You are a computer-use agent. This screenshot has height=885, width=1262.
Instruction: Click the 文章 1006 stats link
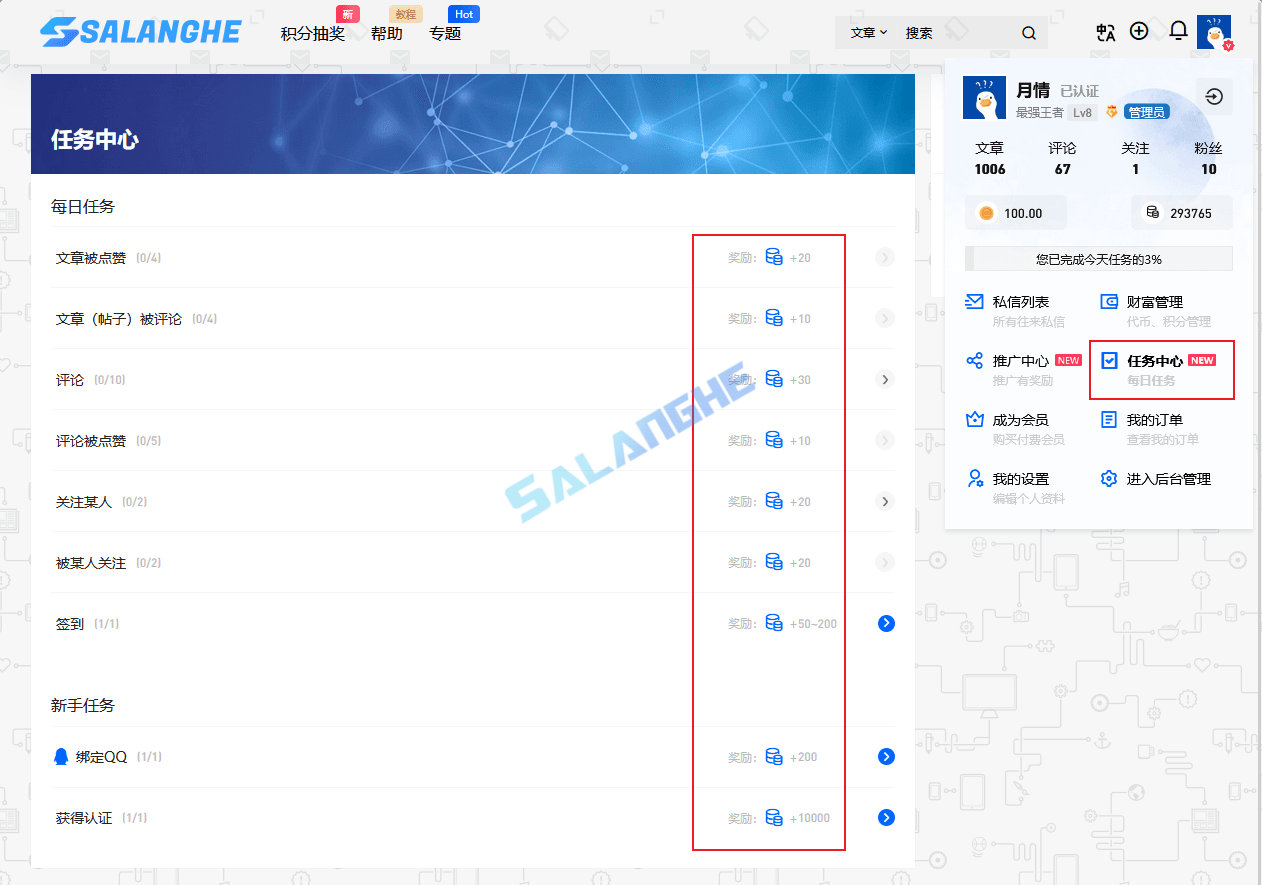point(989,158)
